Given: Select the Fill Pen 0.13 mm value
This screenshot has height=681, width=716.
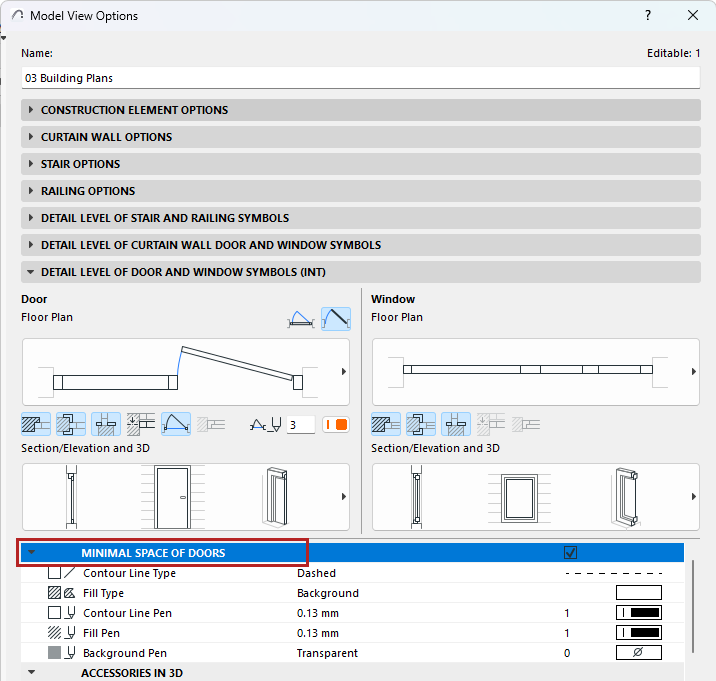Looking at the screenshot, I should click(x=318, y=633).
